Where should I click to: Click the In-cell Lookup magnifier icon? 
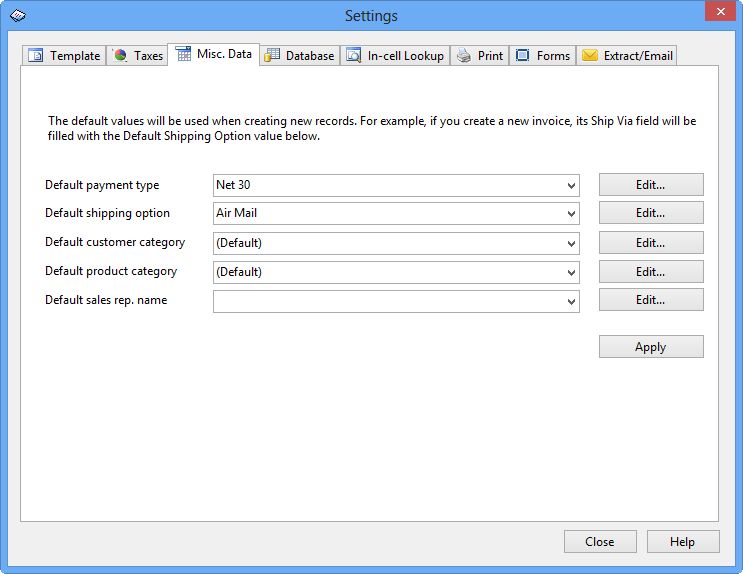pyautogui.click(x=353, y=55)
